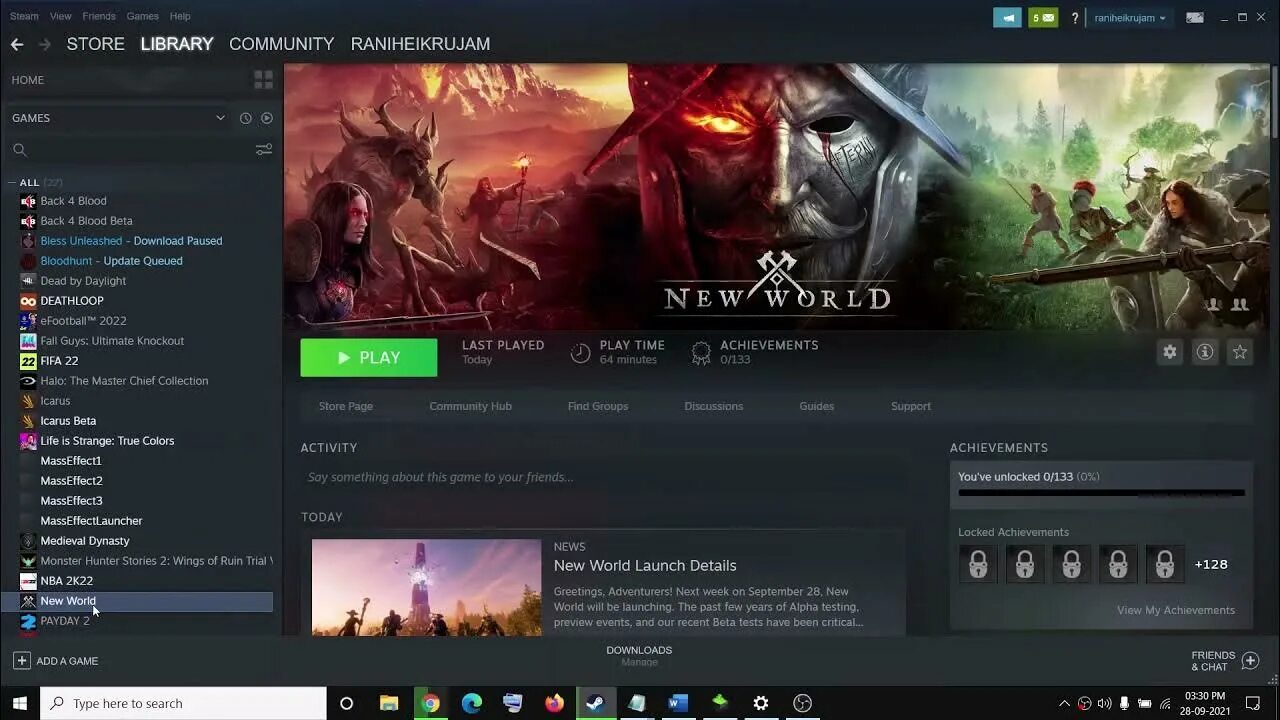Image resolution: width=1280 pixels, height=720 pixels.
Task: Open New World Launch Details news thumbnail
Action: [427, 588]
